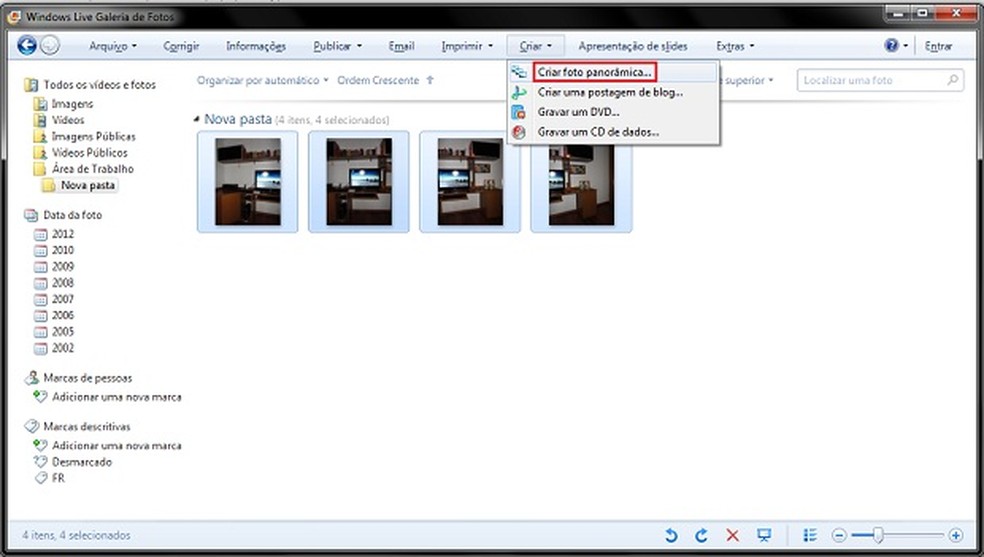Click Adicionar uma nova marca under people tags

tap(117, 397)
